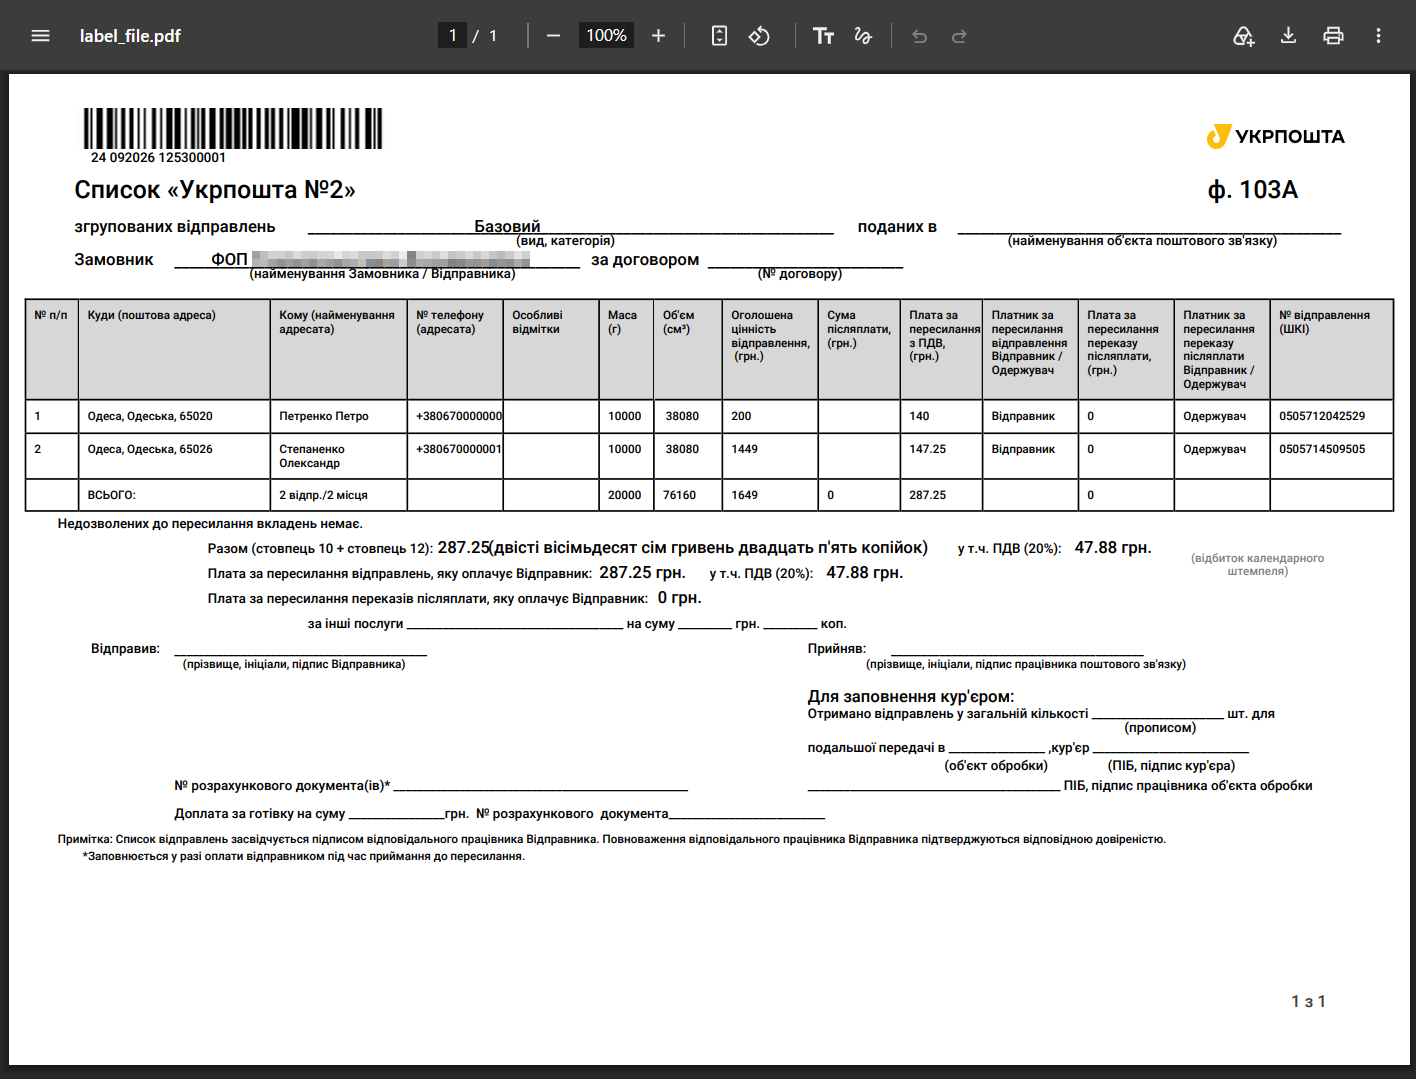
Task: Open the sidebar menu hamburger icon
Action: [40, 36]
